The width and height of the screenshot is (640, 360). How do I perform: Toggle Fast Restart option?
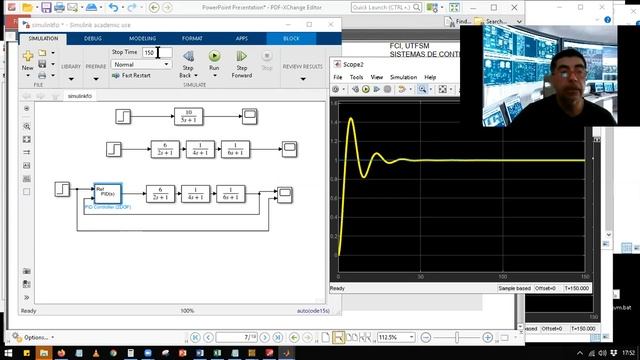(131, 76)
